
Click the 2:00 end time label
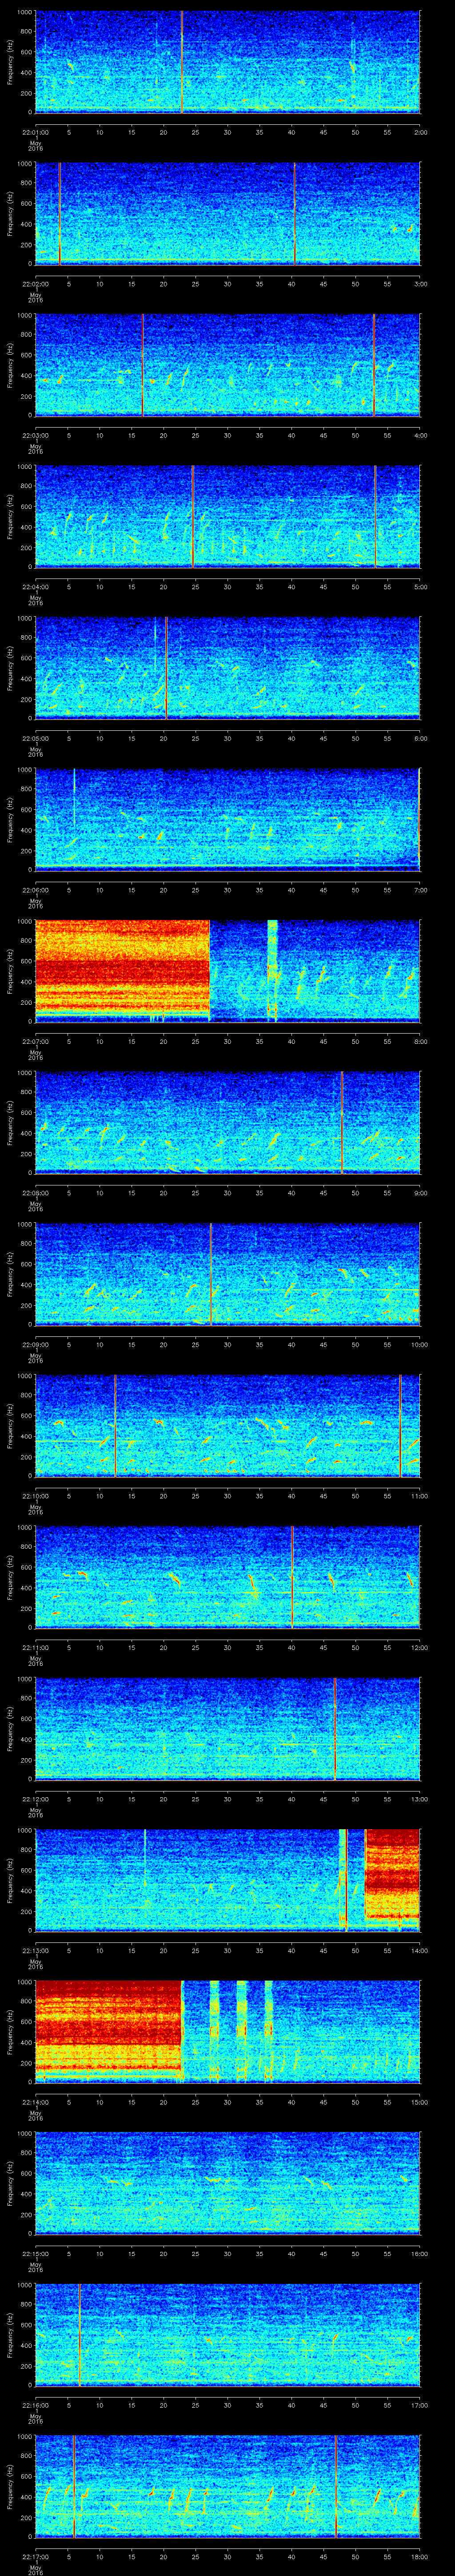pyautogui.click(x=420, y=132)
